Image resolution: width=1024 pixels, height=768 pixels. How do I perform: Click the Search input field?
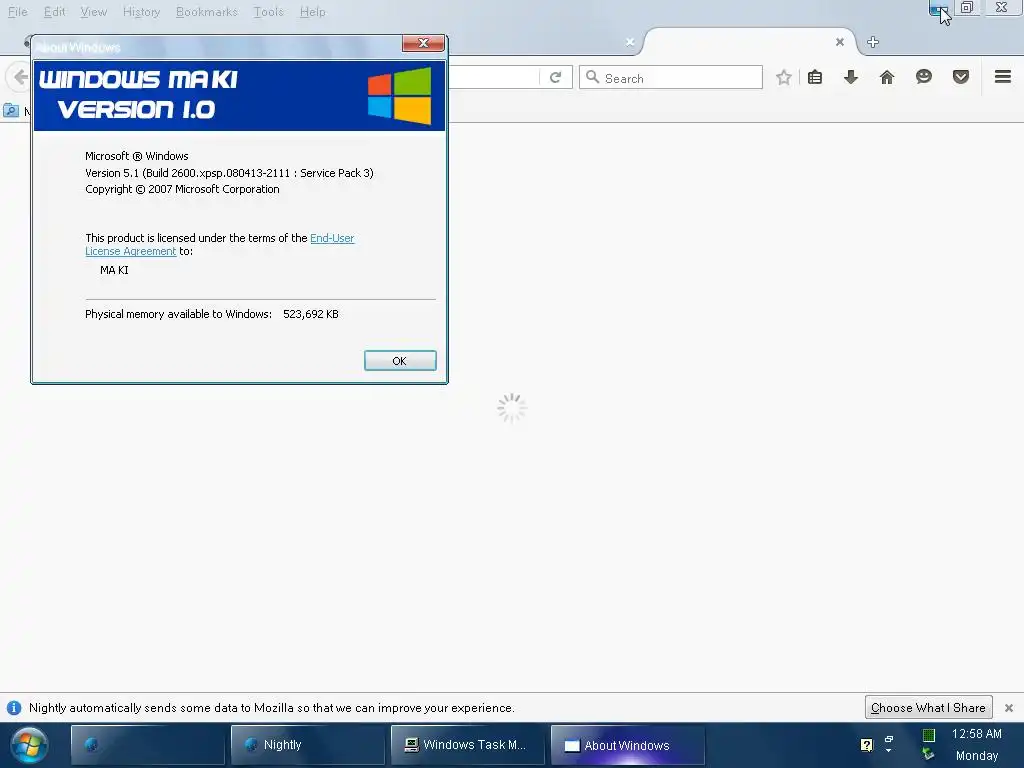coord(671,78)
